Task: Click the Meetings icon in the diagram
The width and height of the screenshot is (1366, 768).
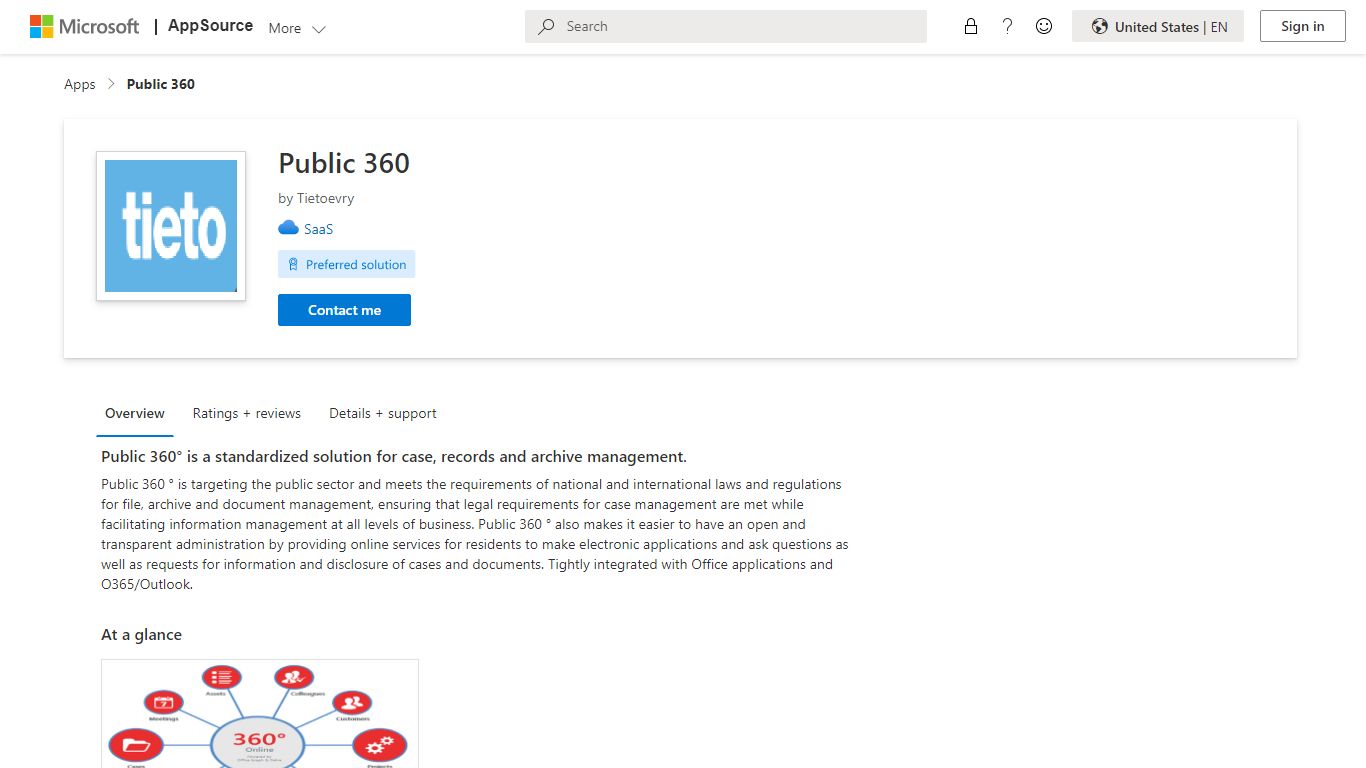Action: pyautogui.click(x=163, y=702)
